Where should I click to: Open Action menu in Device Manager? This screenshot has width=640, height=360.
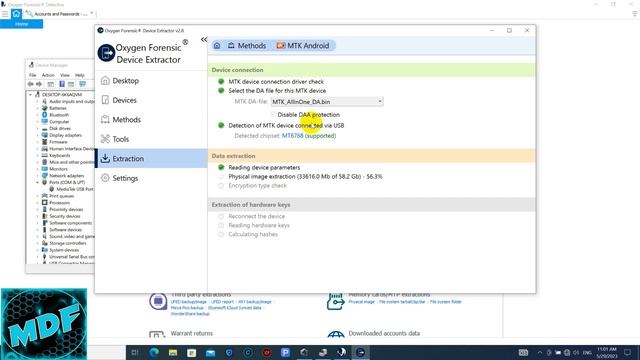[48, 75]
